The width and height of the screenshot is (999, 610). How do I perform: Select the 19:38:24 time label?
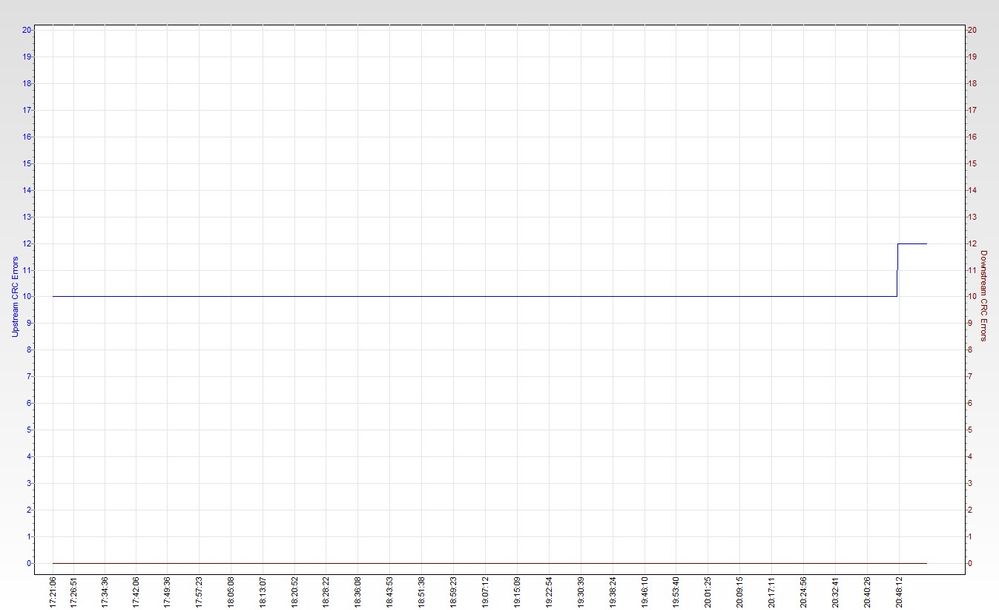click(612, 593)
